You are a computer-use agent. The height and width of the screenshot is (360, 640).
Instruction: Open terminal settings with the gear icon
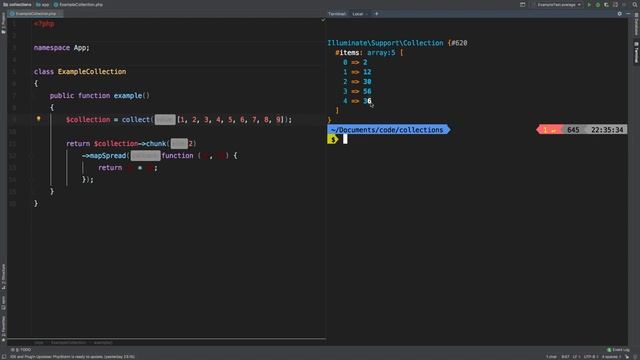tap(620, 14)
